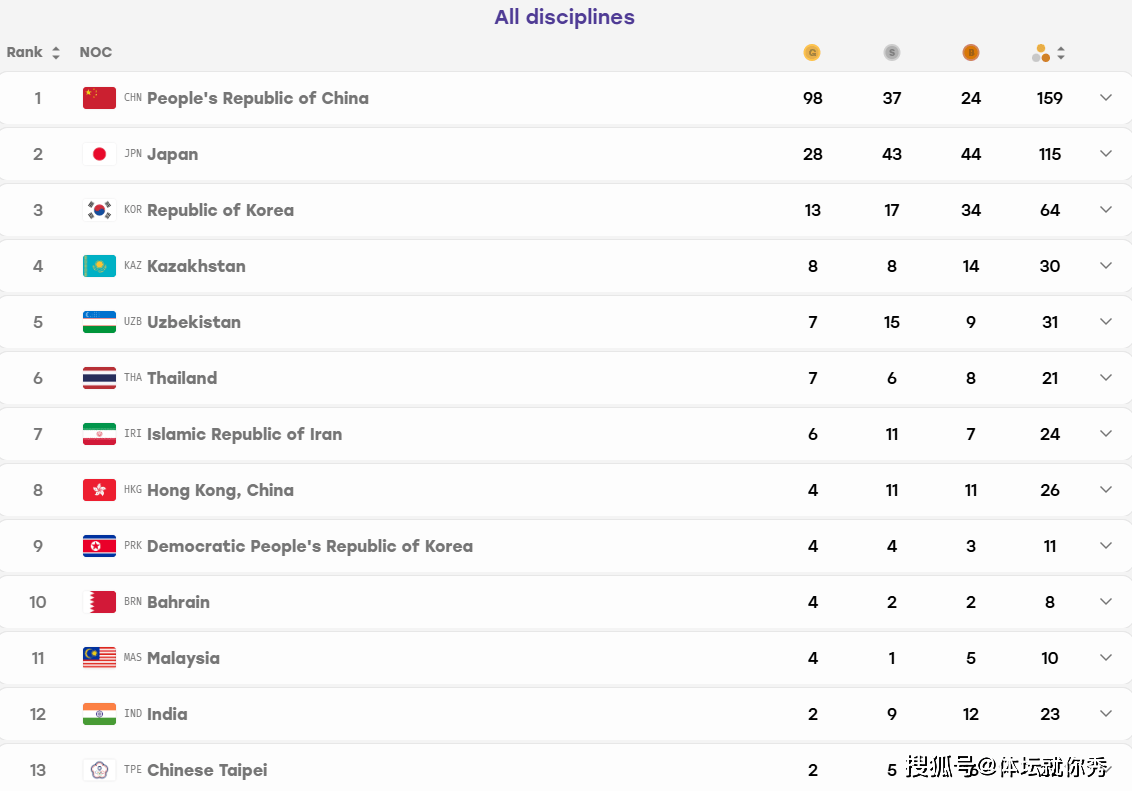Click the DPR Korea flag icon

click(x=100, y=546)
